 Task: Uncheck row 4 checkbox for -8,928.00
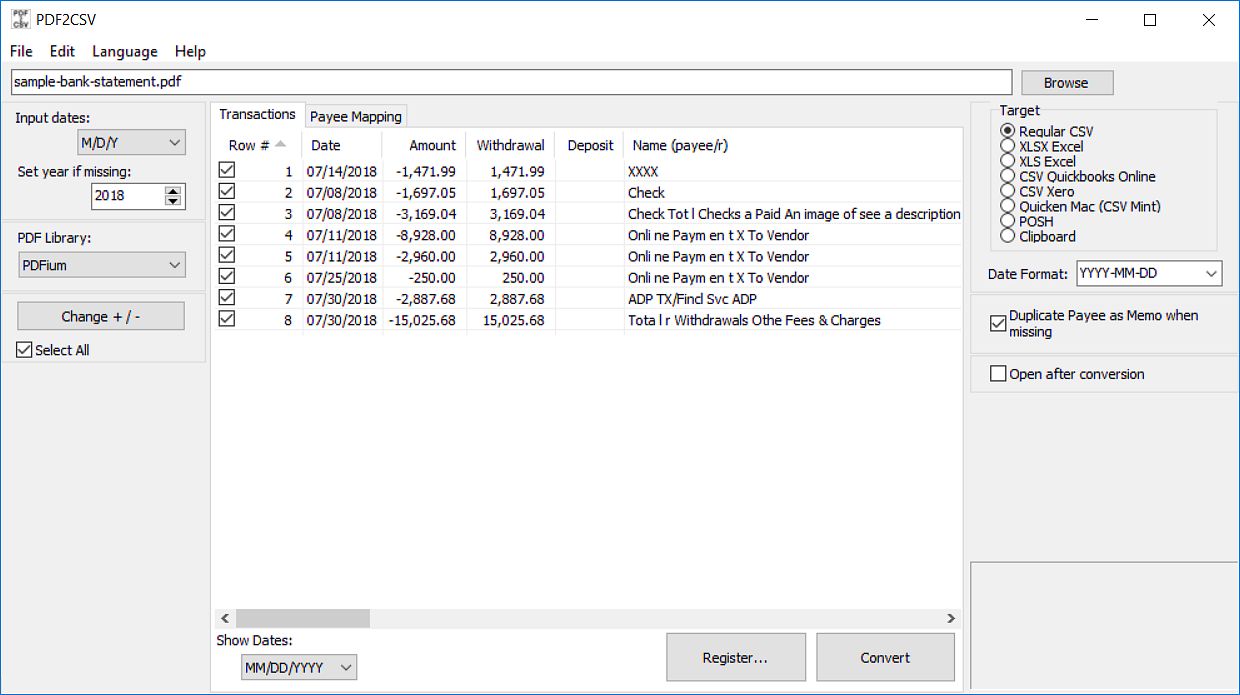pos(227,234)
